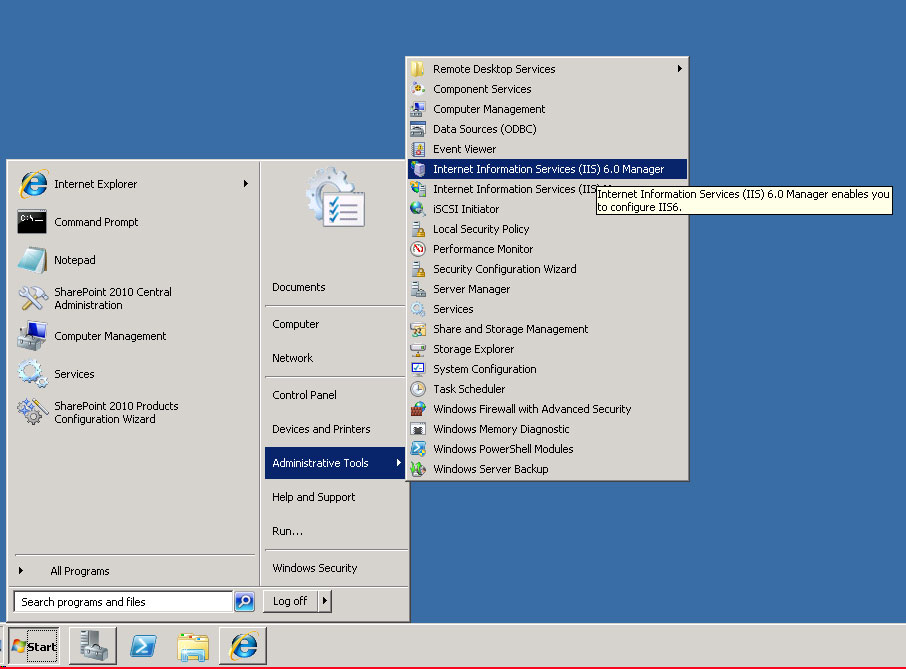The height and width of the screenshot is (669, 906).
Task: Click the Server Manager icon in submenu
Action: [x=418, y=289]
